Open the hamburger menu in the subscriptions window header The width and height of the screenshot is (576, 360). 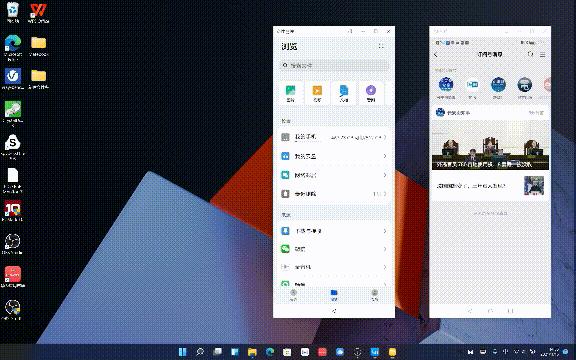coord(543,55)
